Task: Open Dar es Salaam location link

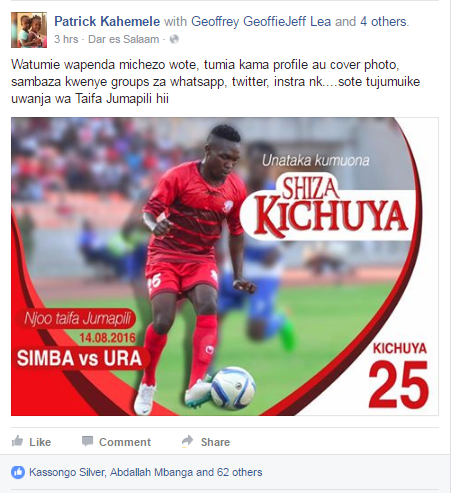Action: click(123, 39)
